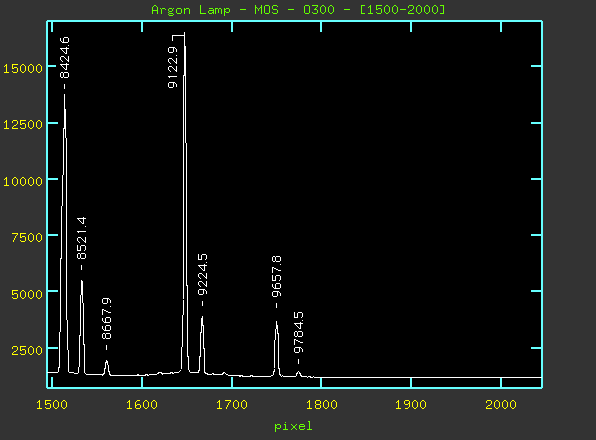Click the 15000 y-axis tick label
Image resolution: width=596 pixels, height=440 pixels.
[x=23, y=68]
